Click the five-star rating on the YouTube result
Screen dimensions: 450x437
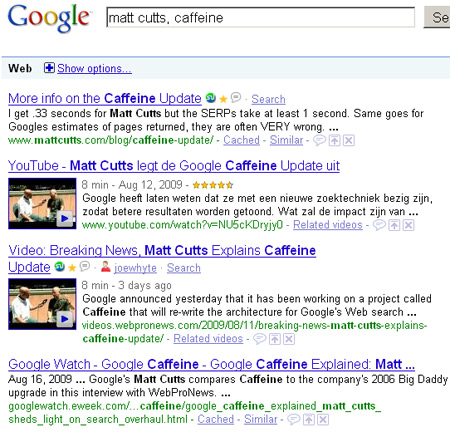click(213, 185)
